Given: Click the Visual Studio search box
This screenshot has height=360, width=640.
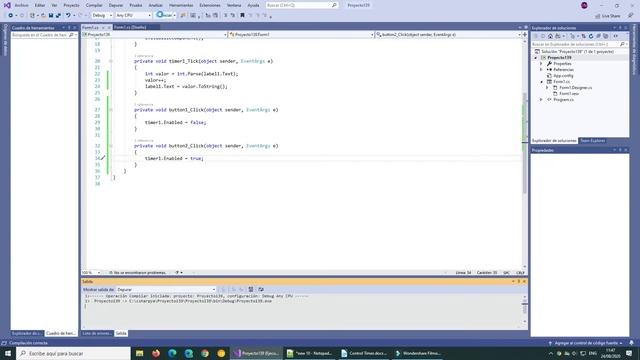Looking at the screenshot, I should [x=302, y=5].
